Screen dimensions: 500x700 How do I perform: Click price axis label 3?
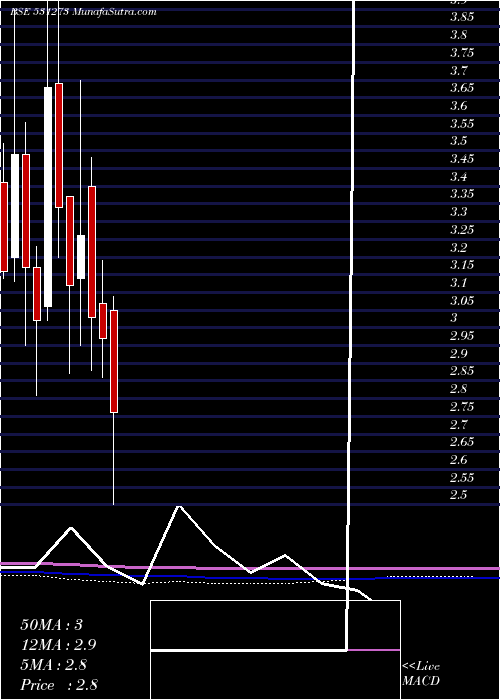(455, 318)
